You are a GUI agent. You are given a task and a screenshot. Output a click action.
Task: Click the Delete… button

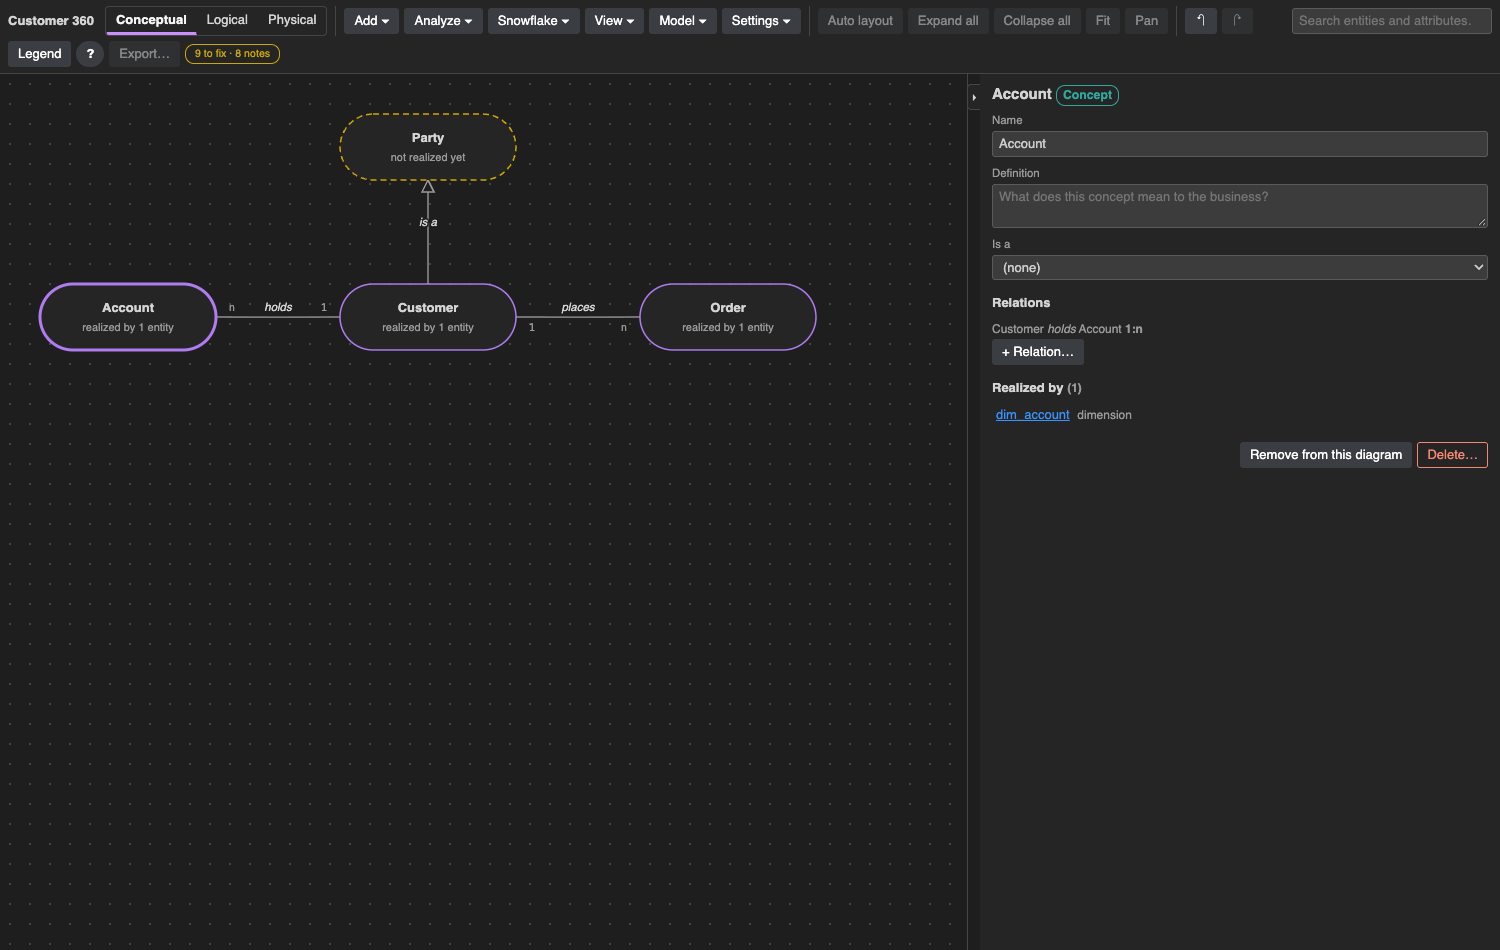click(x=1452, y=455)
